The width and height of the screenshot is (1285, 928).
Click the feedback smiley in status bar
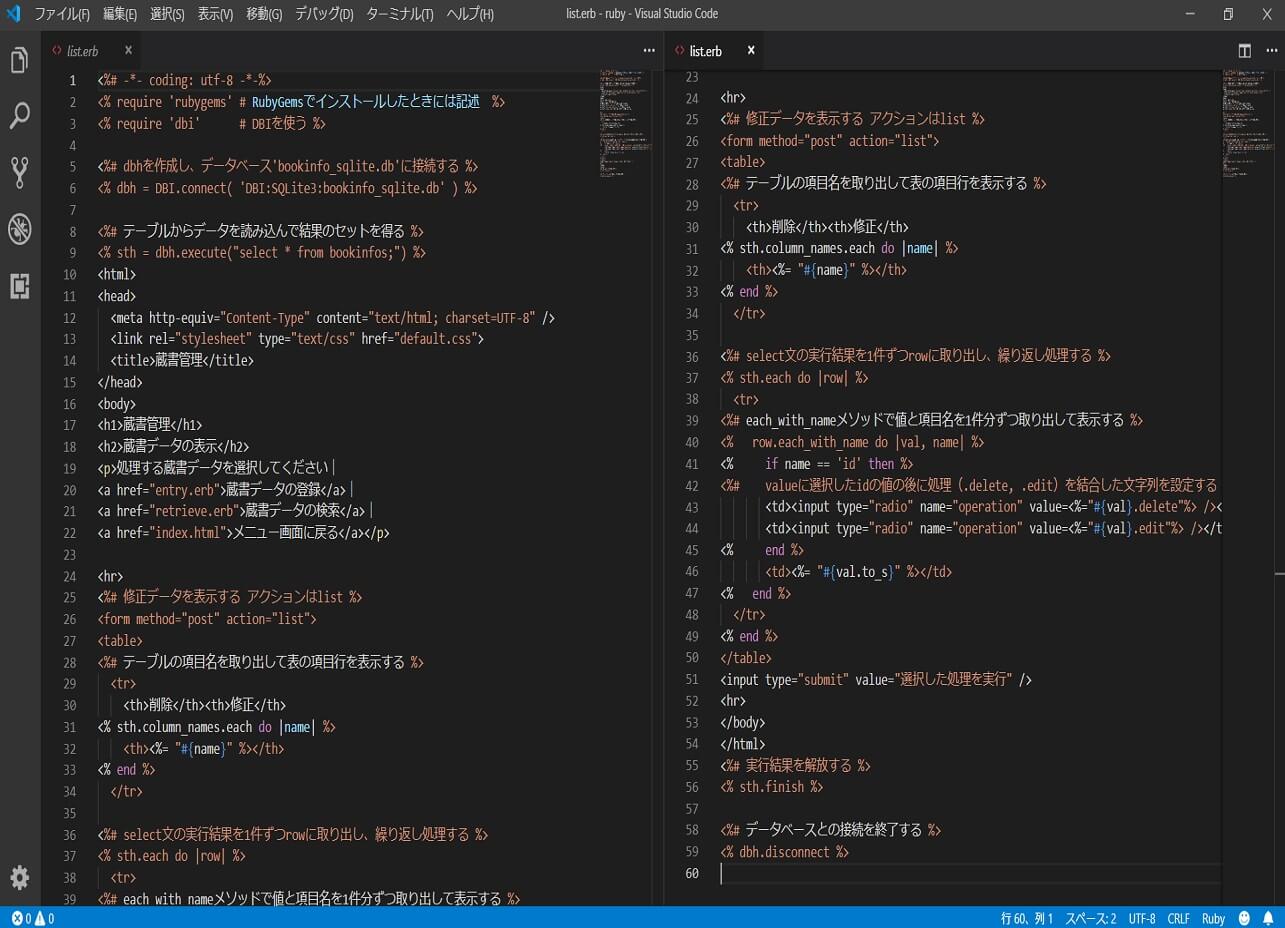tap(1244, 918)
